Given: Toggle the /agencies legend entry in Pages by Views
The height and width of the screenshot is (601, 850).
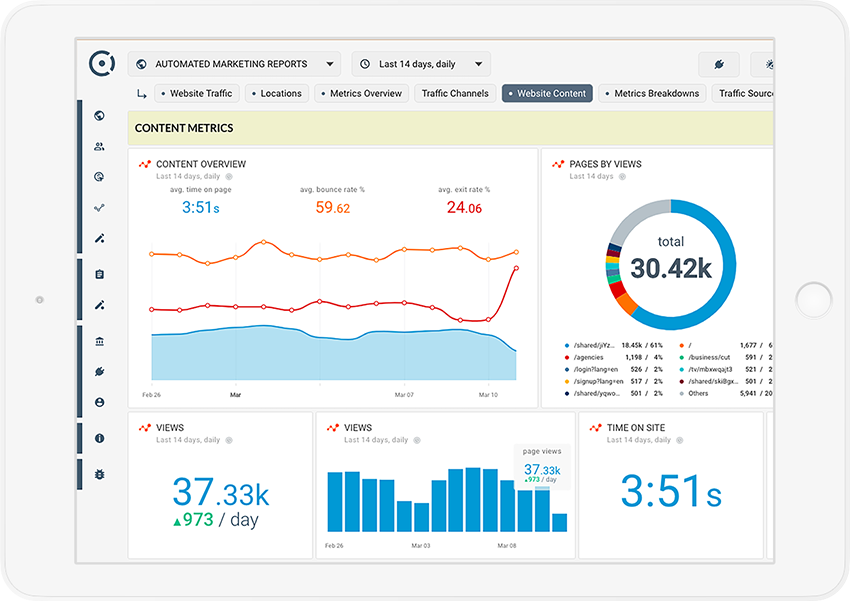Looking at the screenshot, I should tap(587, 357).
